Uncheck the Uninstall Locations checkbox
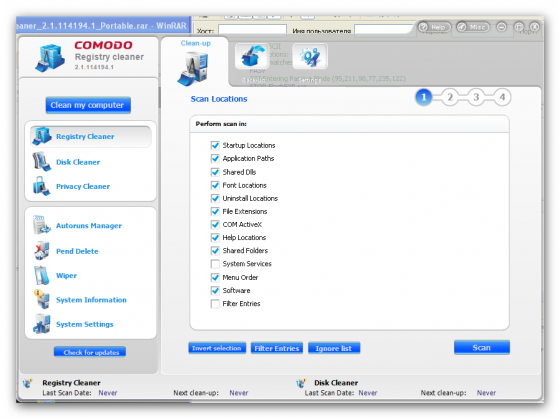Screen dimensions: 560x419 pos(215,198)
